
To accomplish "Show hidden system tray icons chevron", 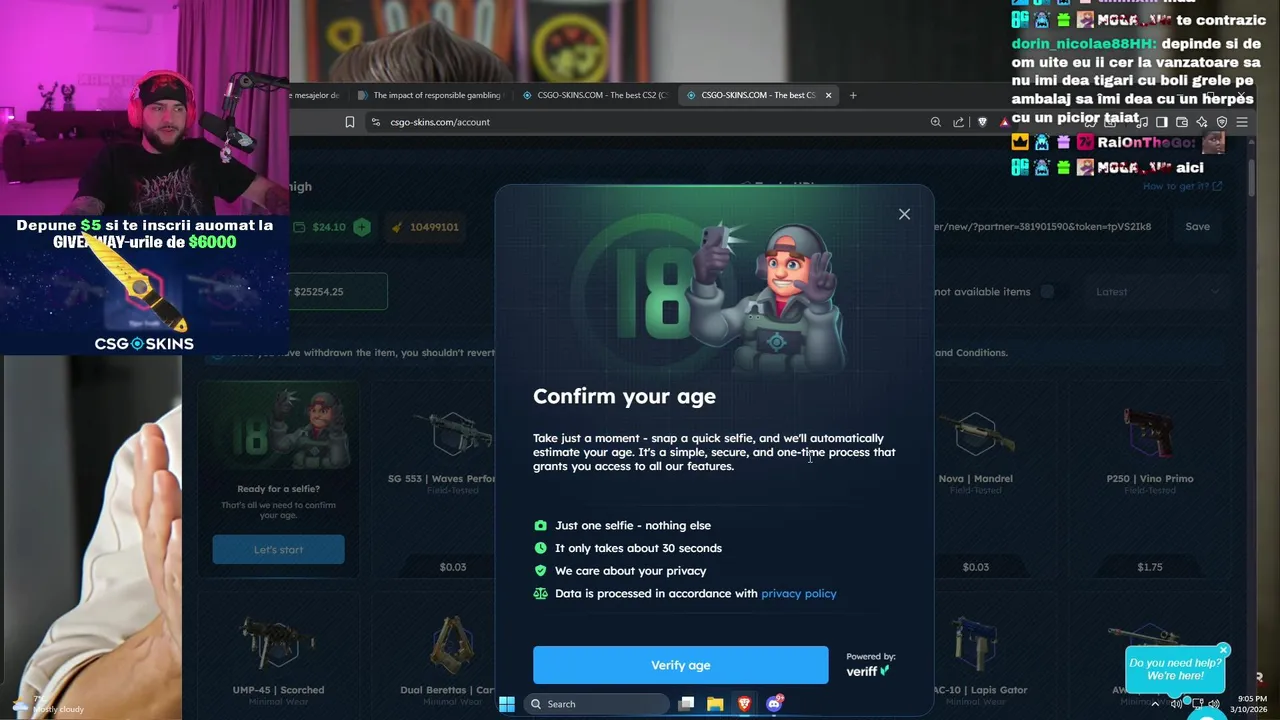I will 1155,704.
